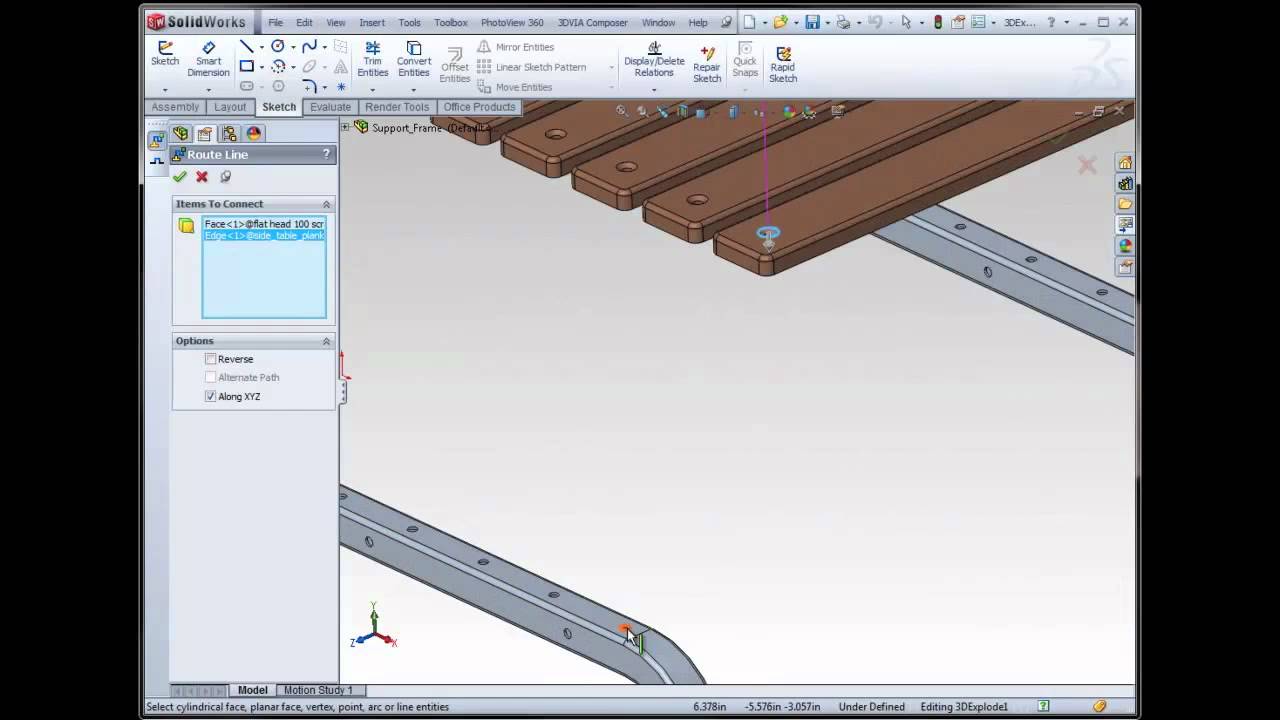Screen dimensions: 1280x720
Task: Enable the Reverse checkbox
Action: click(210, 359)
